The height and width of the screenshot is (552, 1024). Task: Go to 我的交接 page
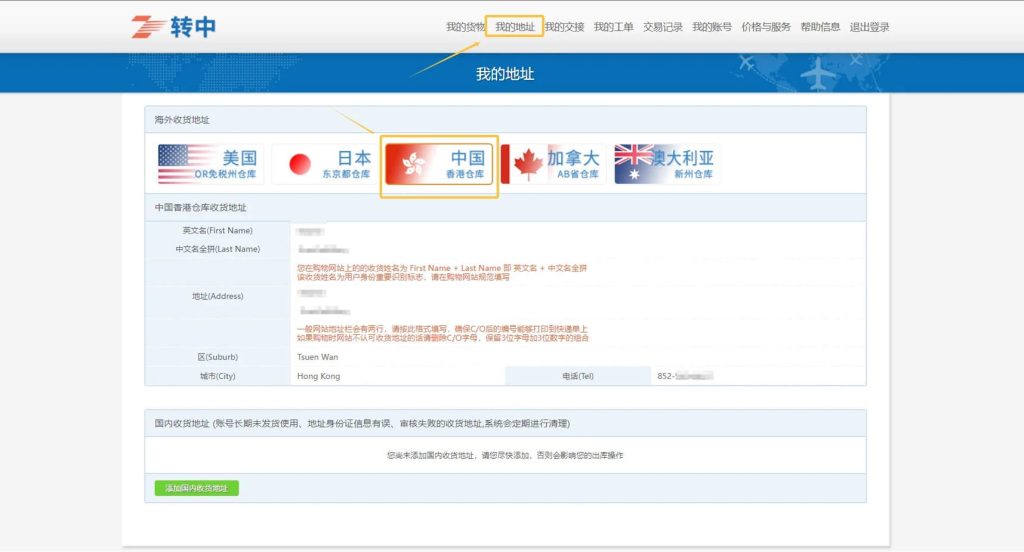click(564, 27)
